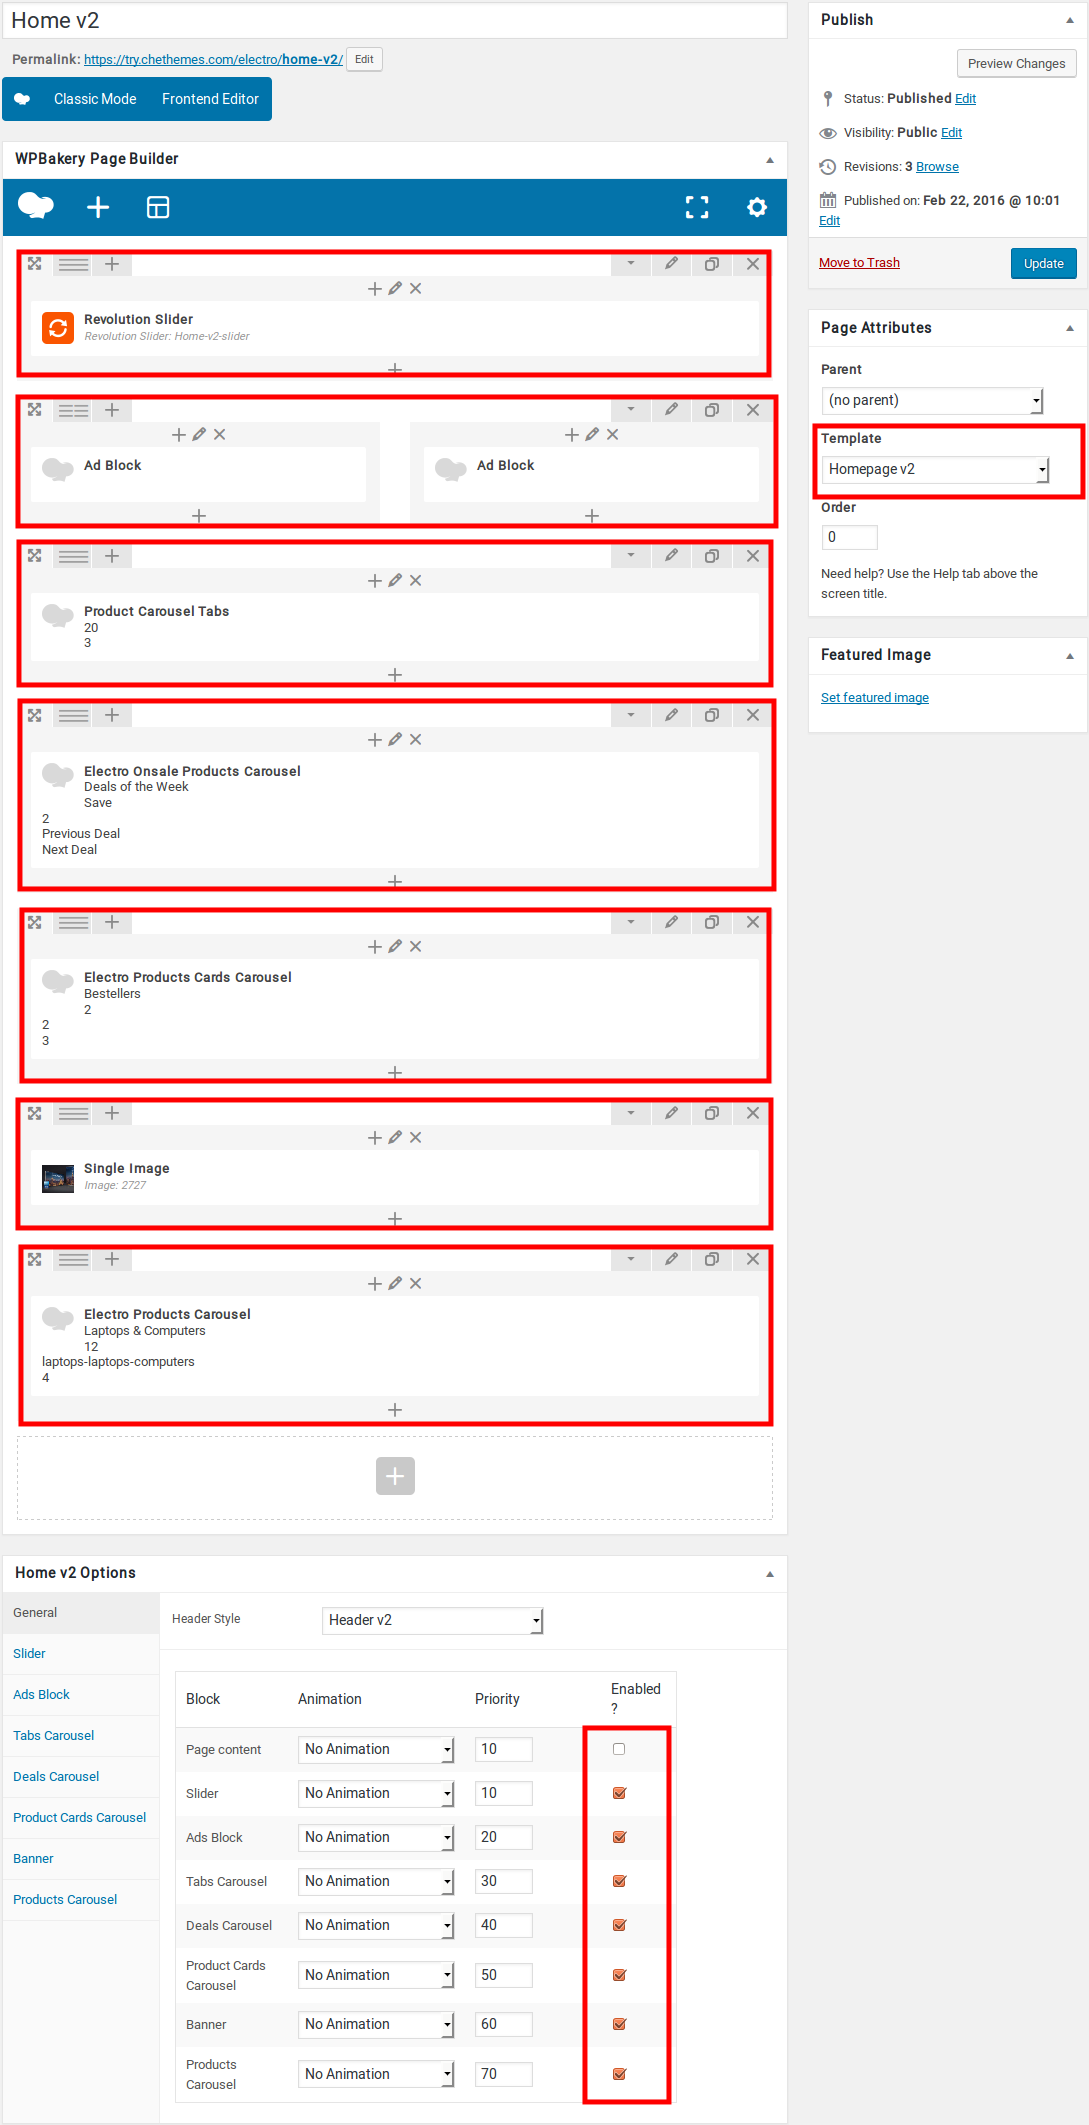Open the Frontend Editor

[210, 99]
